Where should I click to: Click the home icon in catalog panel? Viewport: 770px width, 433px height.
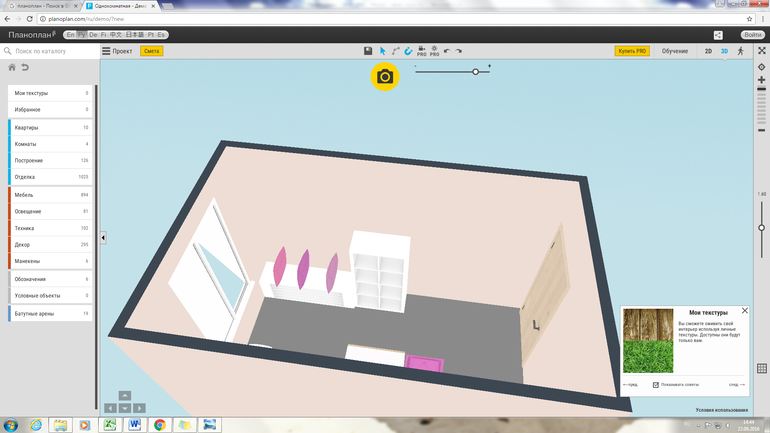click(x=12, y=67)
